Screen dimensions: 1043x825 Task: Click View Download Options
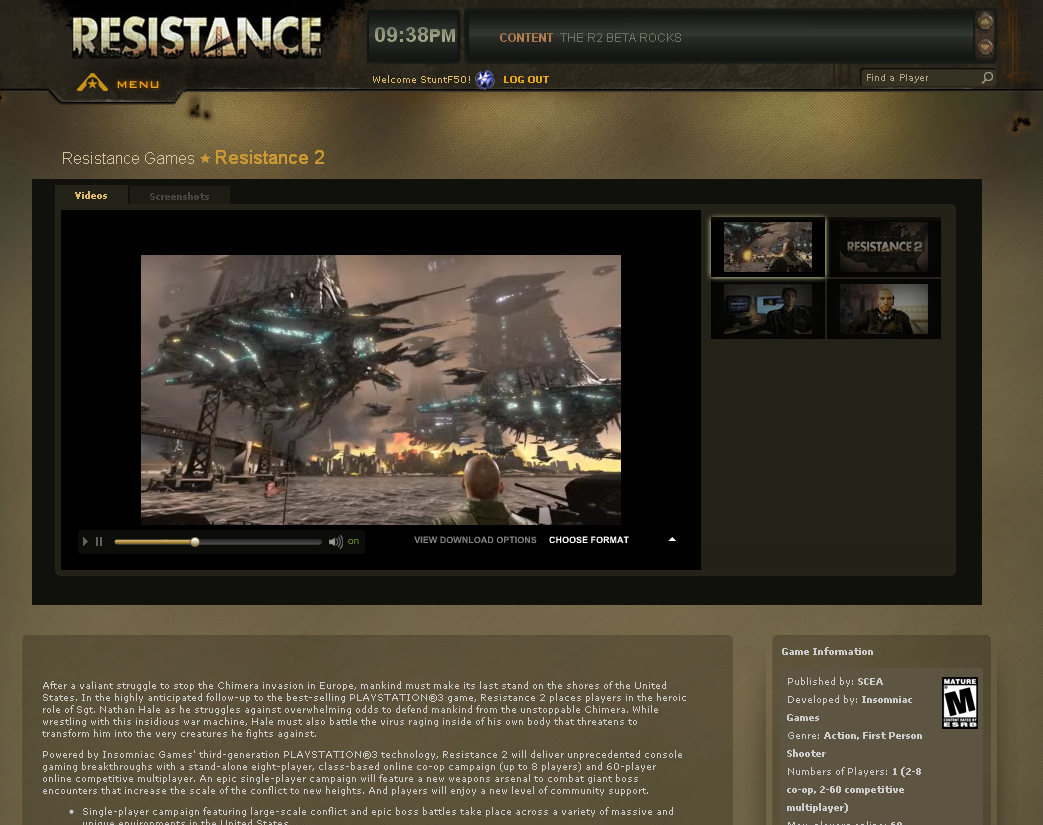[475, 540]
